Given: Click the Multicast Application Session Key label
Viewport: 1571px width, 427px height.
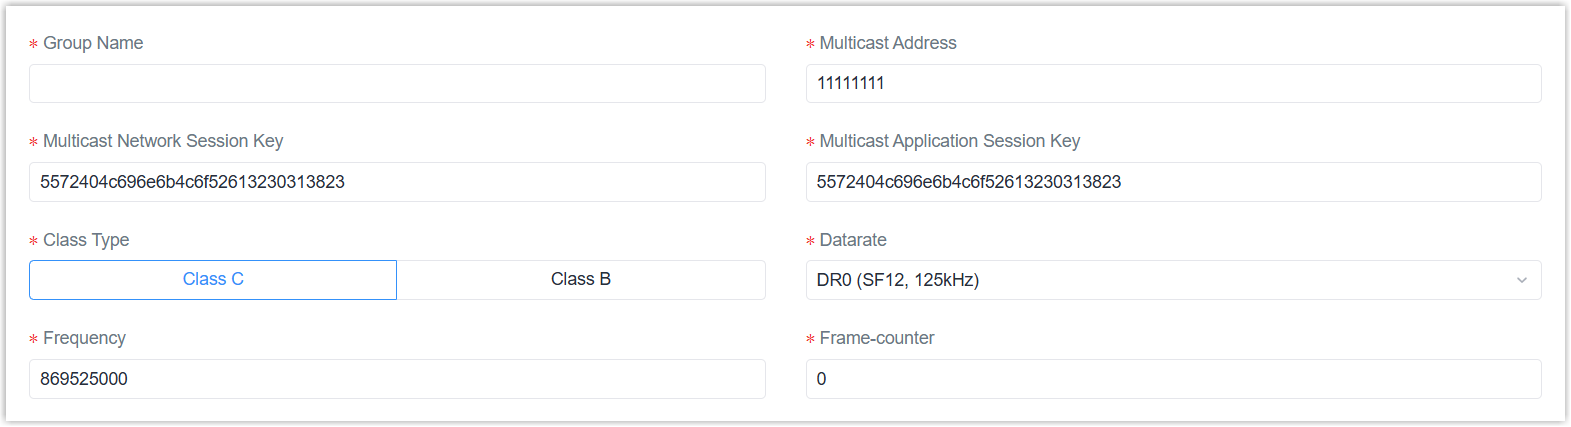Looking at the screenshot, I should click(x=950, y=141).
